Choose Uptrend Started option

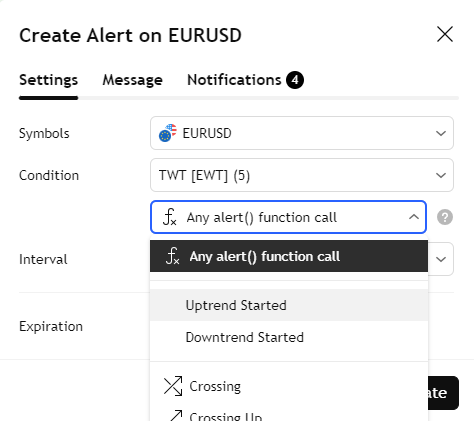click(x=289, y=305)
